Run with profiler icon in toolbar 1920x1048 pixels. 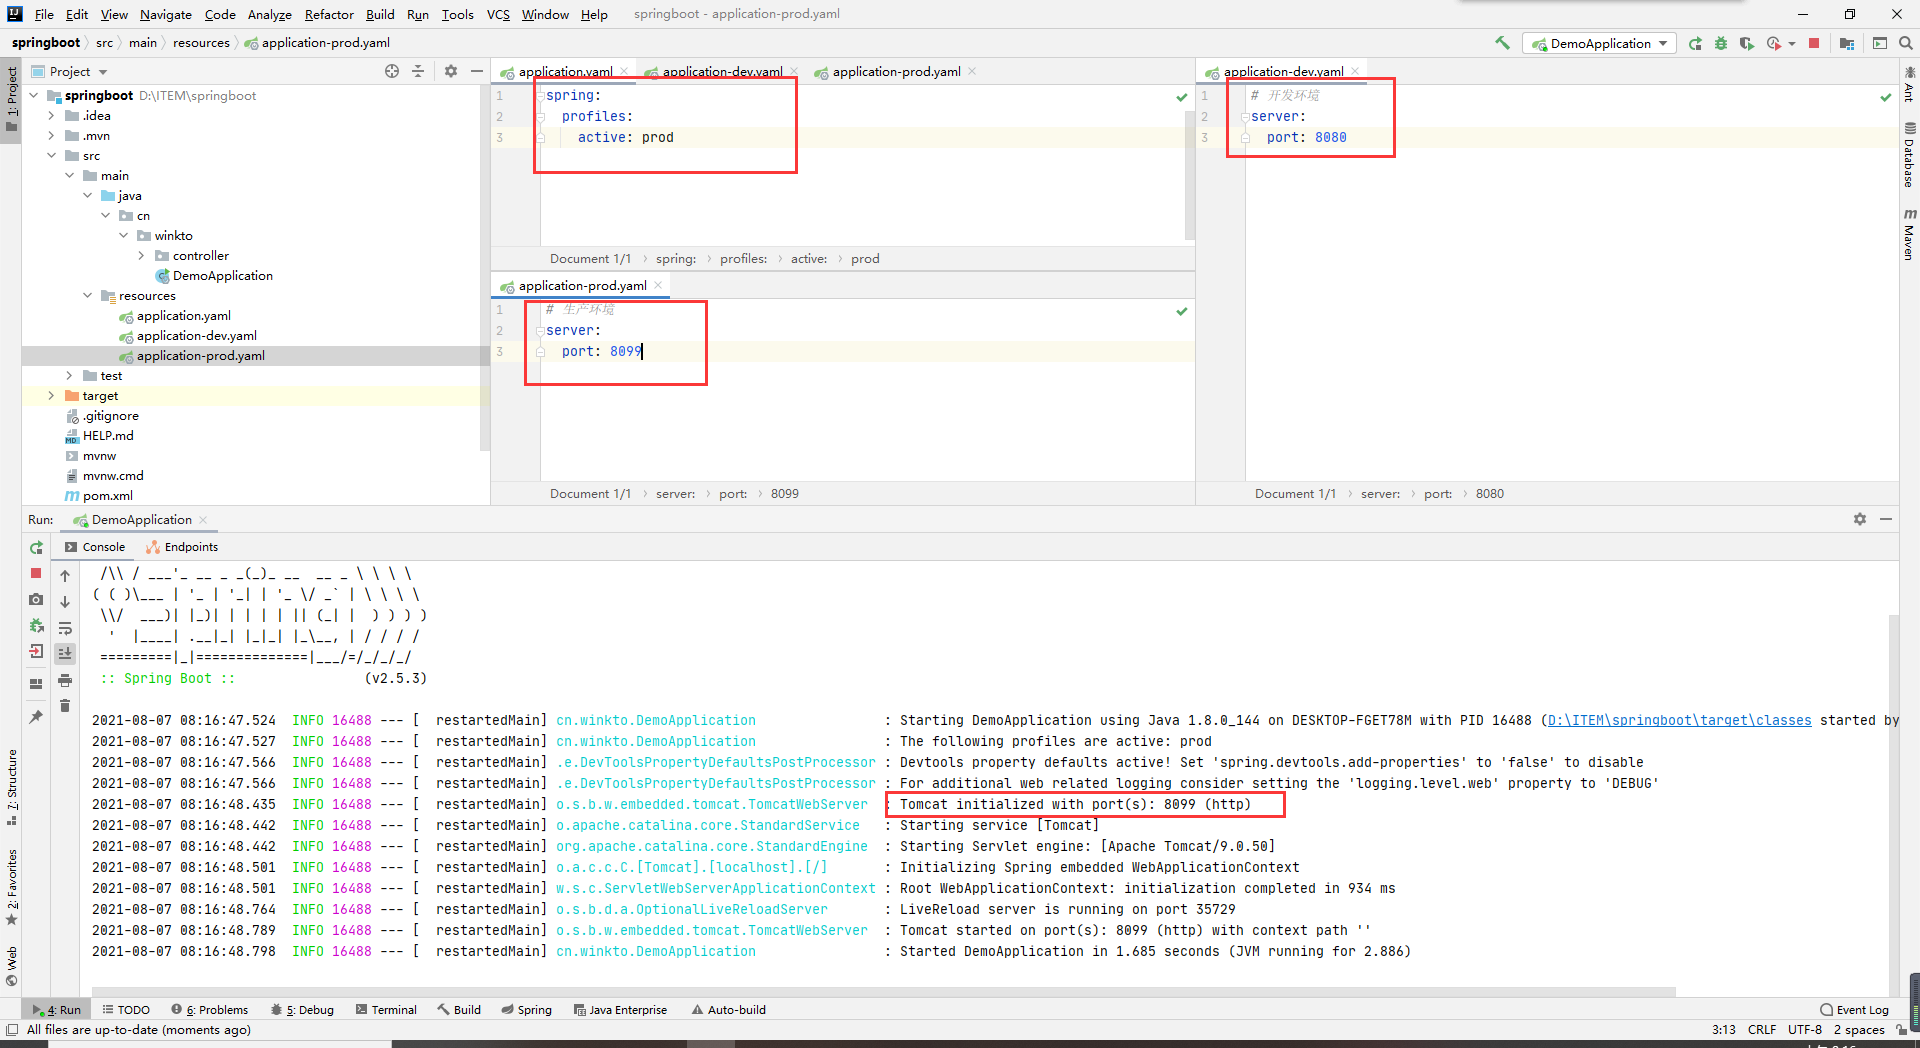(1774, 43)
